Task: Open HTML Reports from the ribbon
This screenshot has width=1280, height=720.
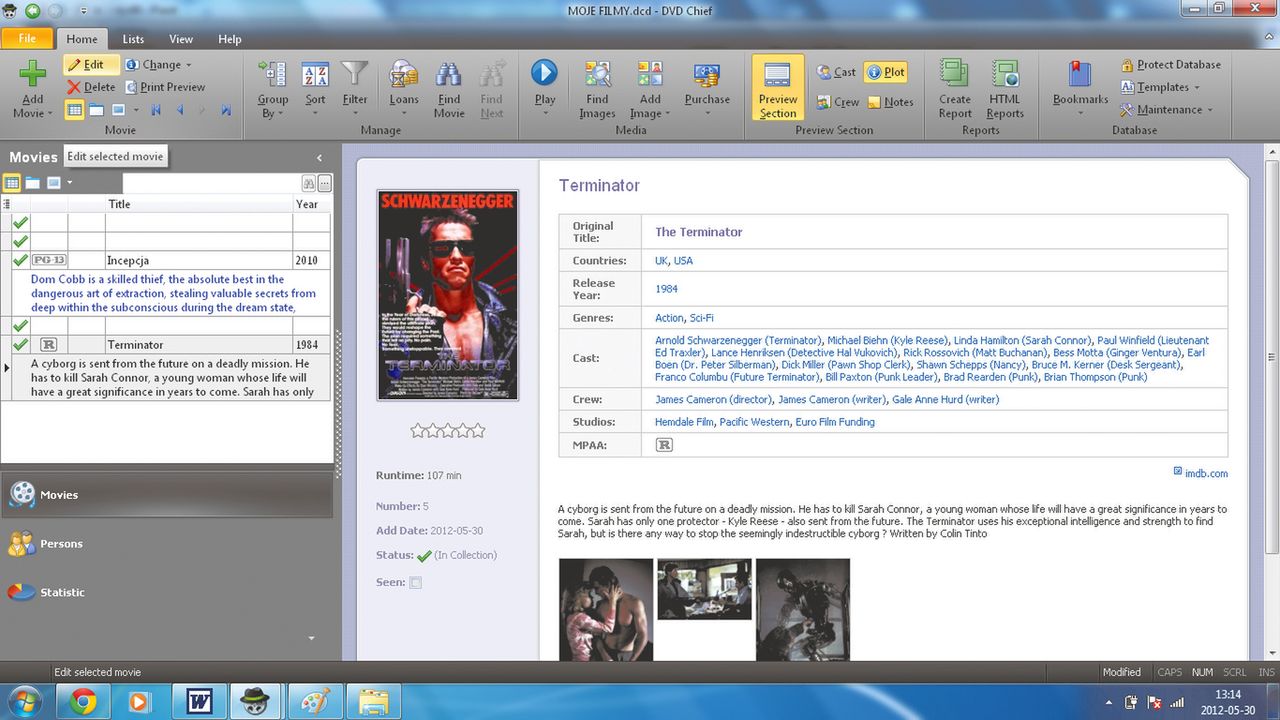Action: pyautogui.click(x=1005, y=89)
